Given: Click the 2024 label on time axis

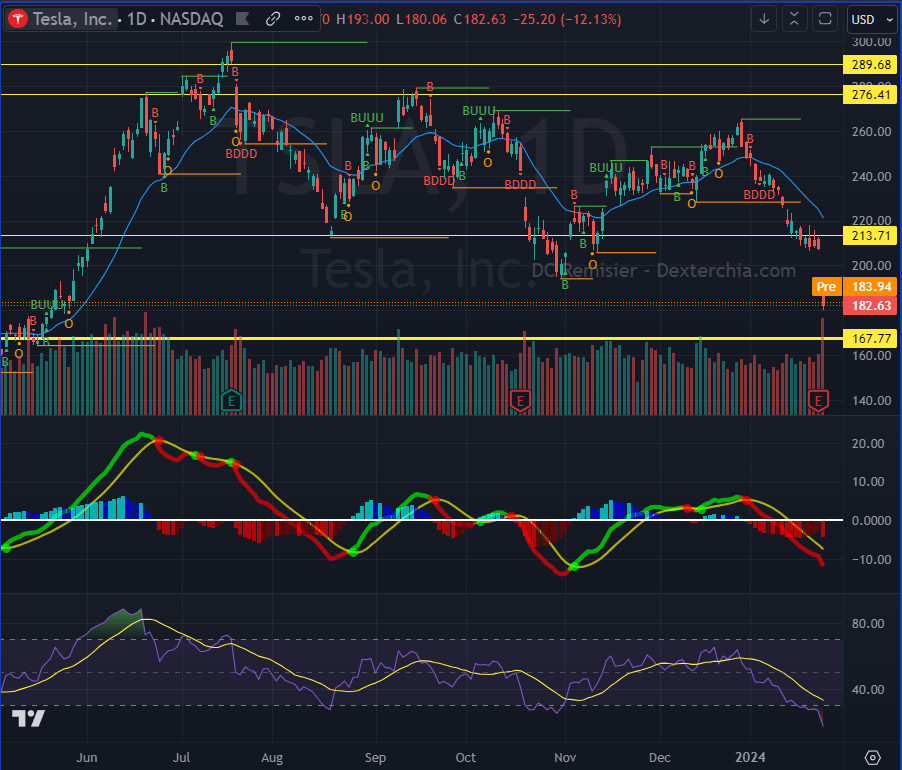Looking at the screenshot, I should [x=751, y=757].
